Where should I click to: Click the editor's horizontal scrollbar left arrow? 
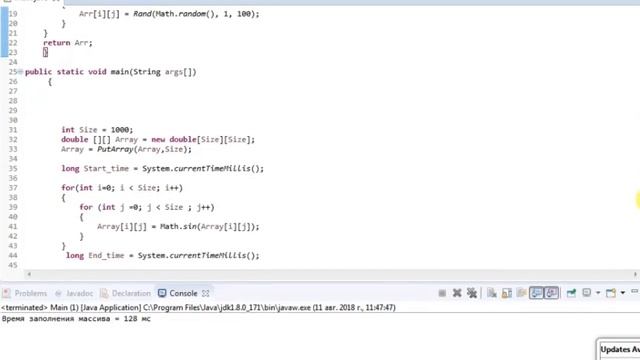point(29,274)
